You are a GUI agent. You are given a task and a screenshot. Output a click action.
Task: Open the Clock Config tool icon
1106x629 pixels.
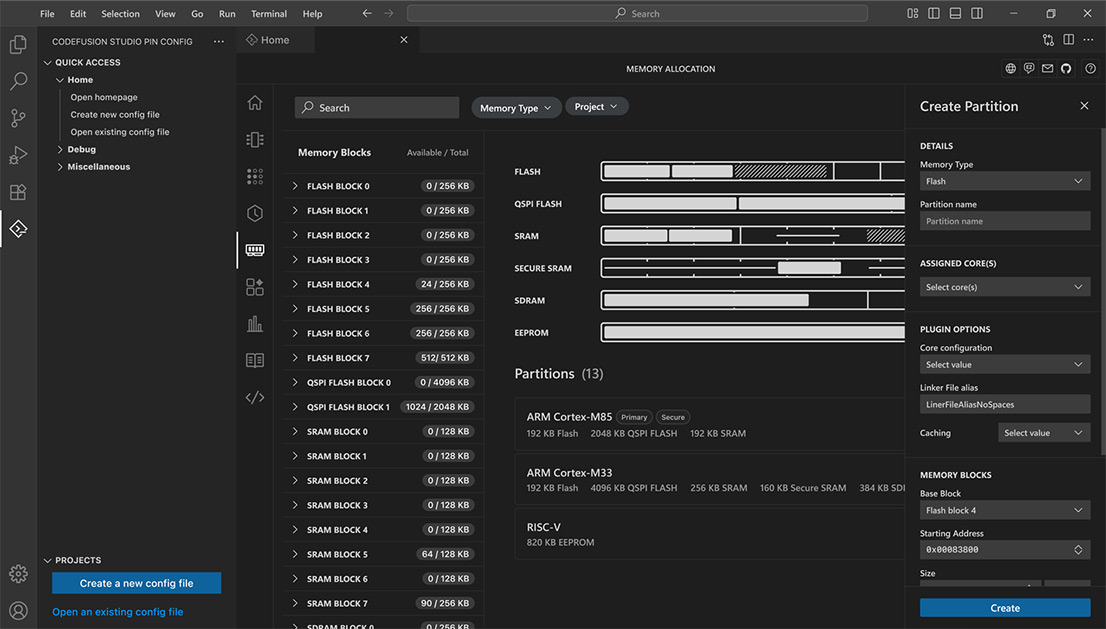(x=255, y=213)
